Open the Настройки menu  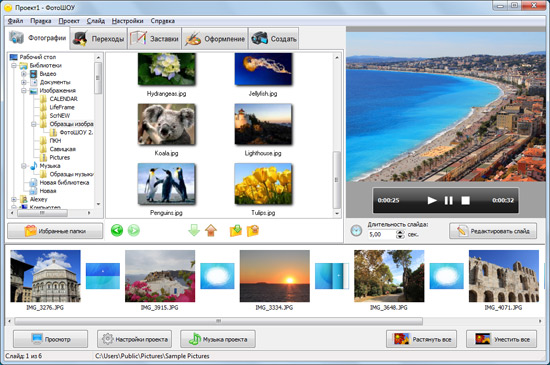127,21
